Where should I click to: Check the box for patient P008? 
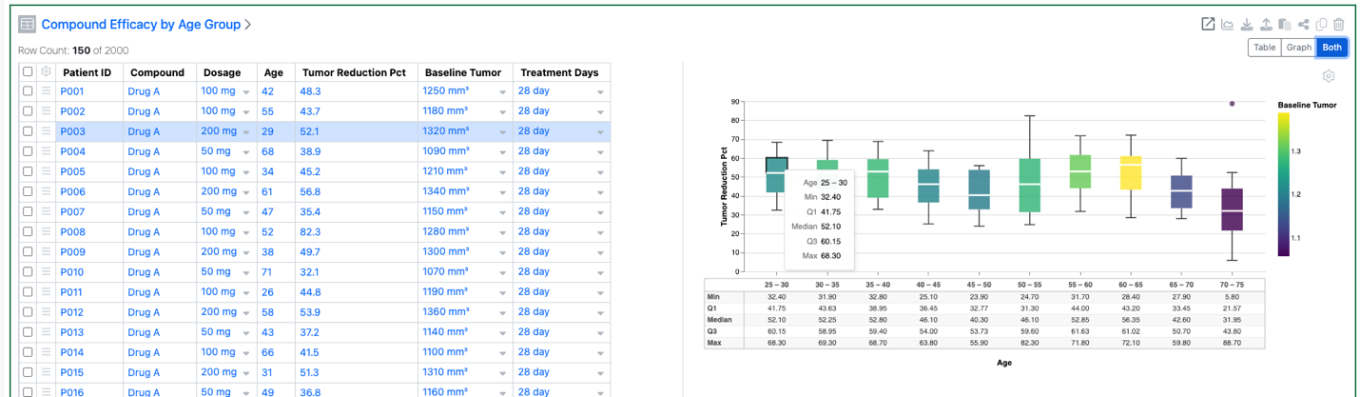[x=28, y=232]
